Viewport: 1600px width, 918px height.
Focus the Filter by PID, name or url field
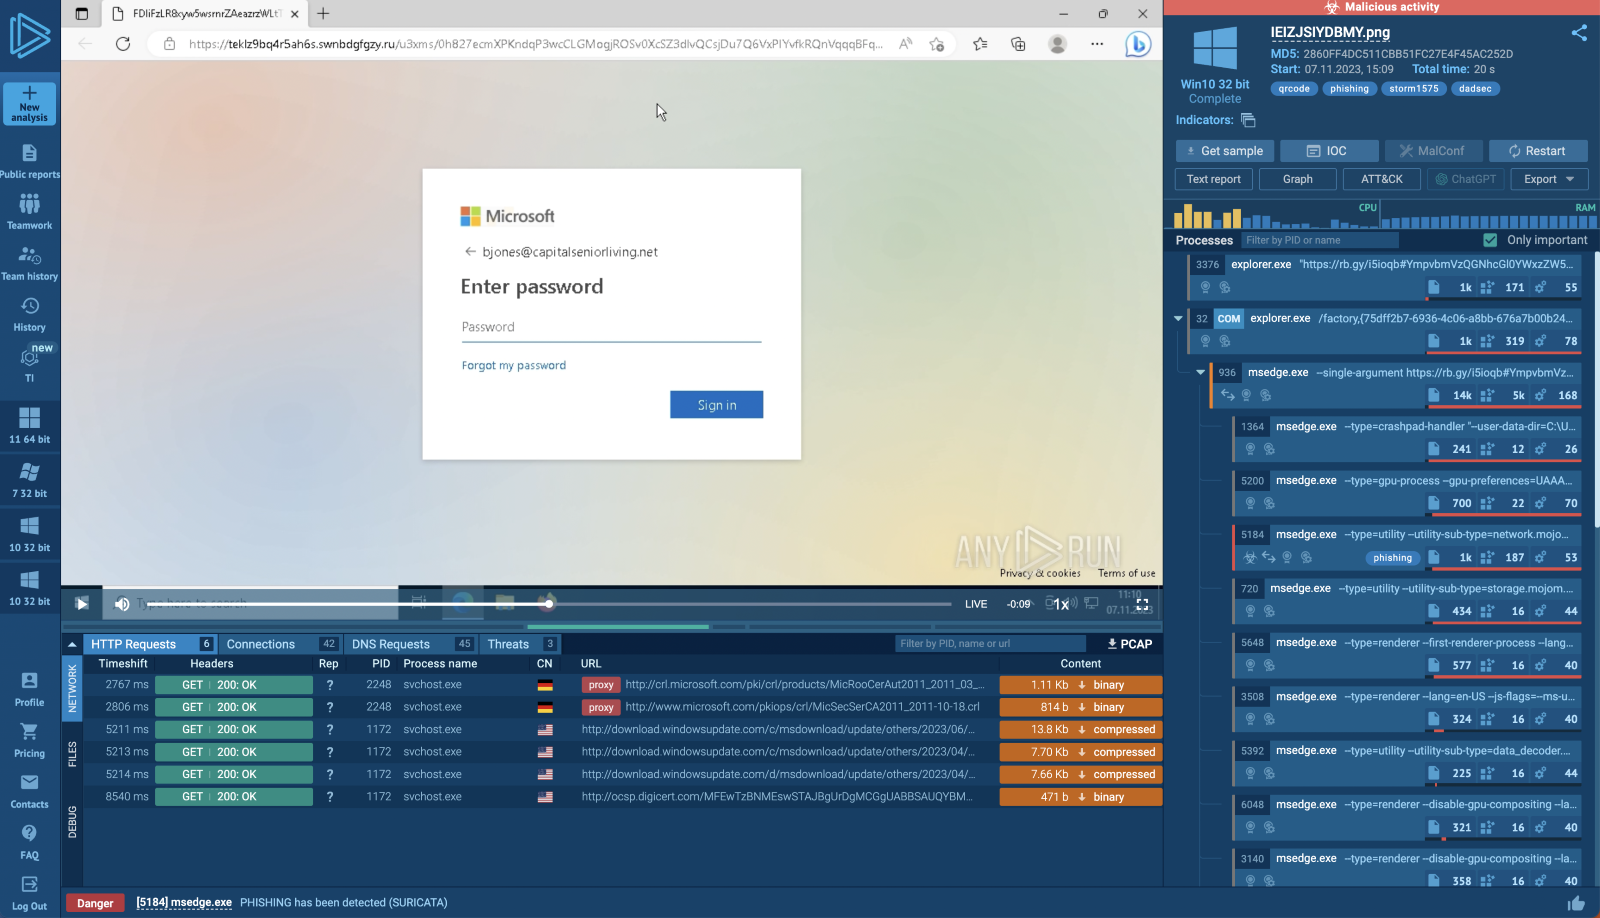[990, 644]
